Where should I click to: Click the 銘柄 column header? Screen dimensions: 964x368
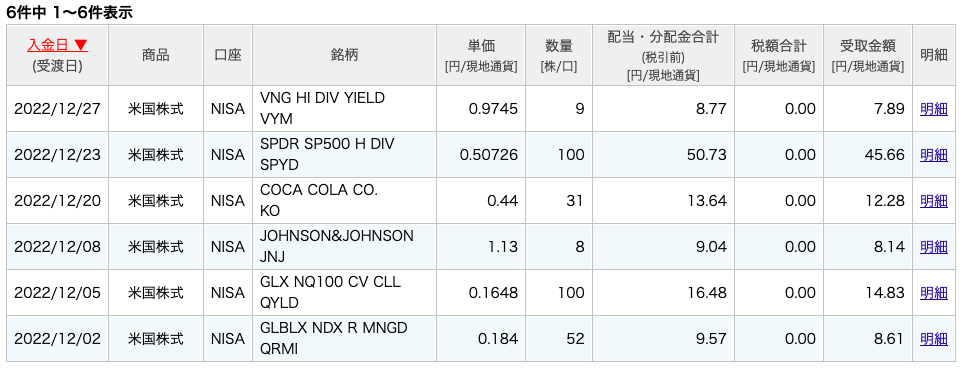click(344, 55)
